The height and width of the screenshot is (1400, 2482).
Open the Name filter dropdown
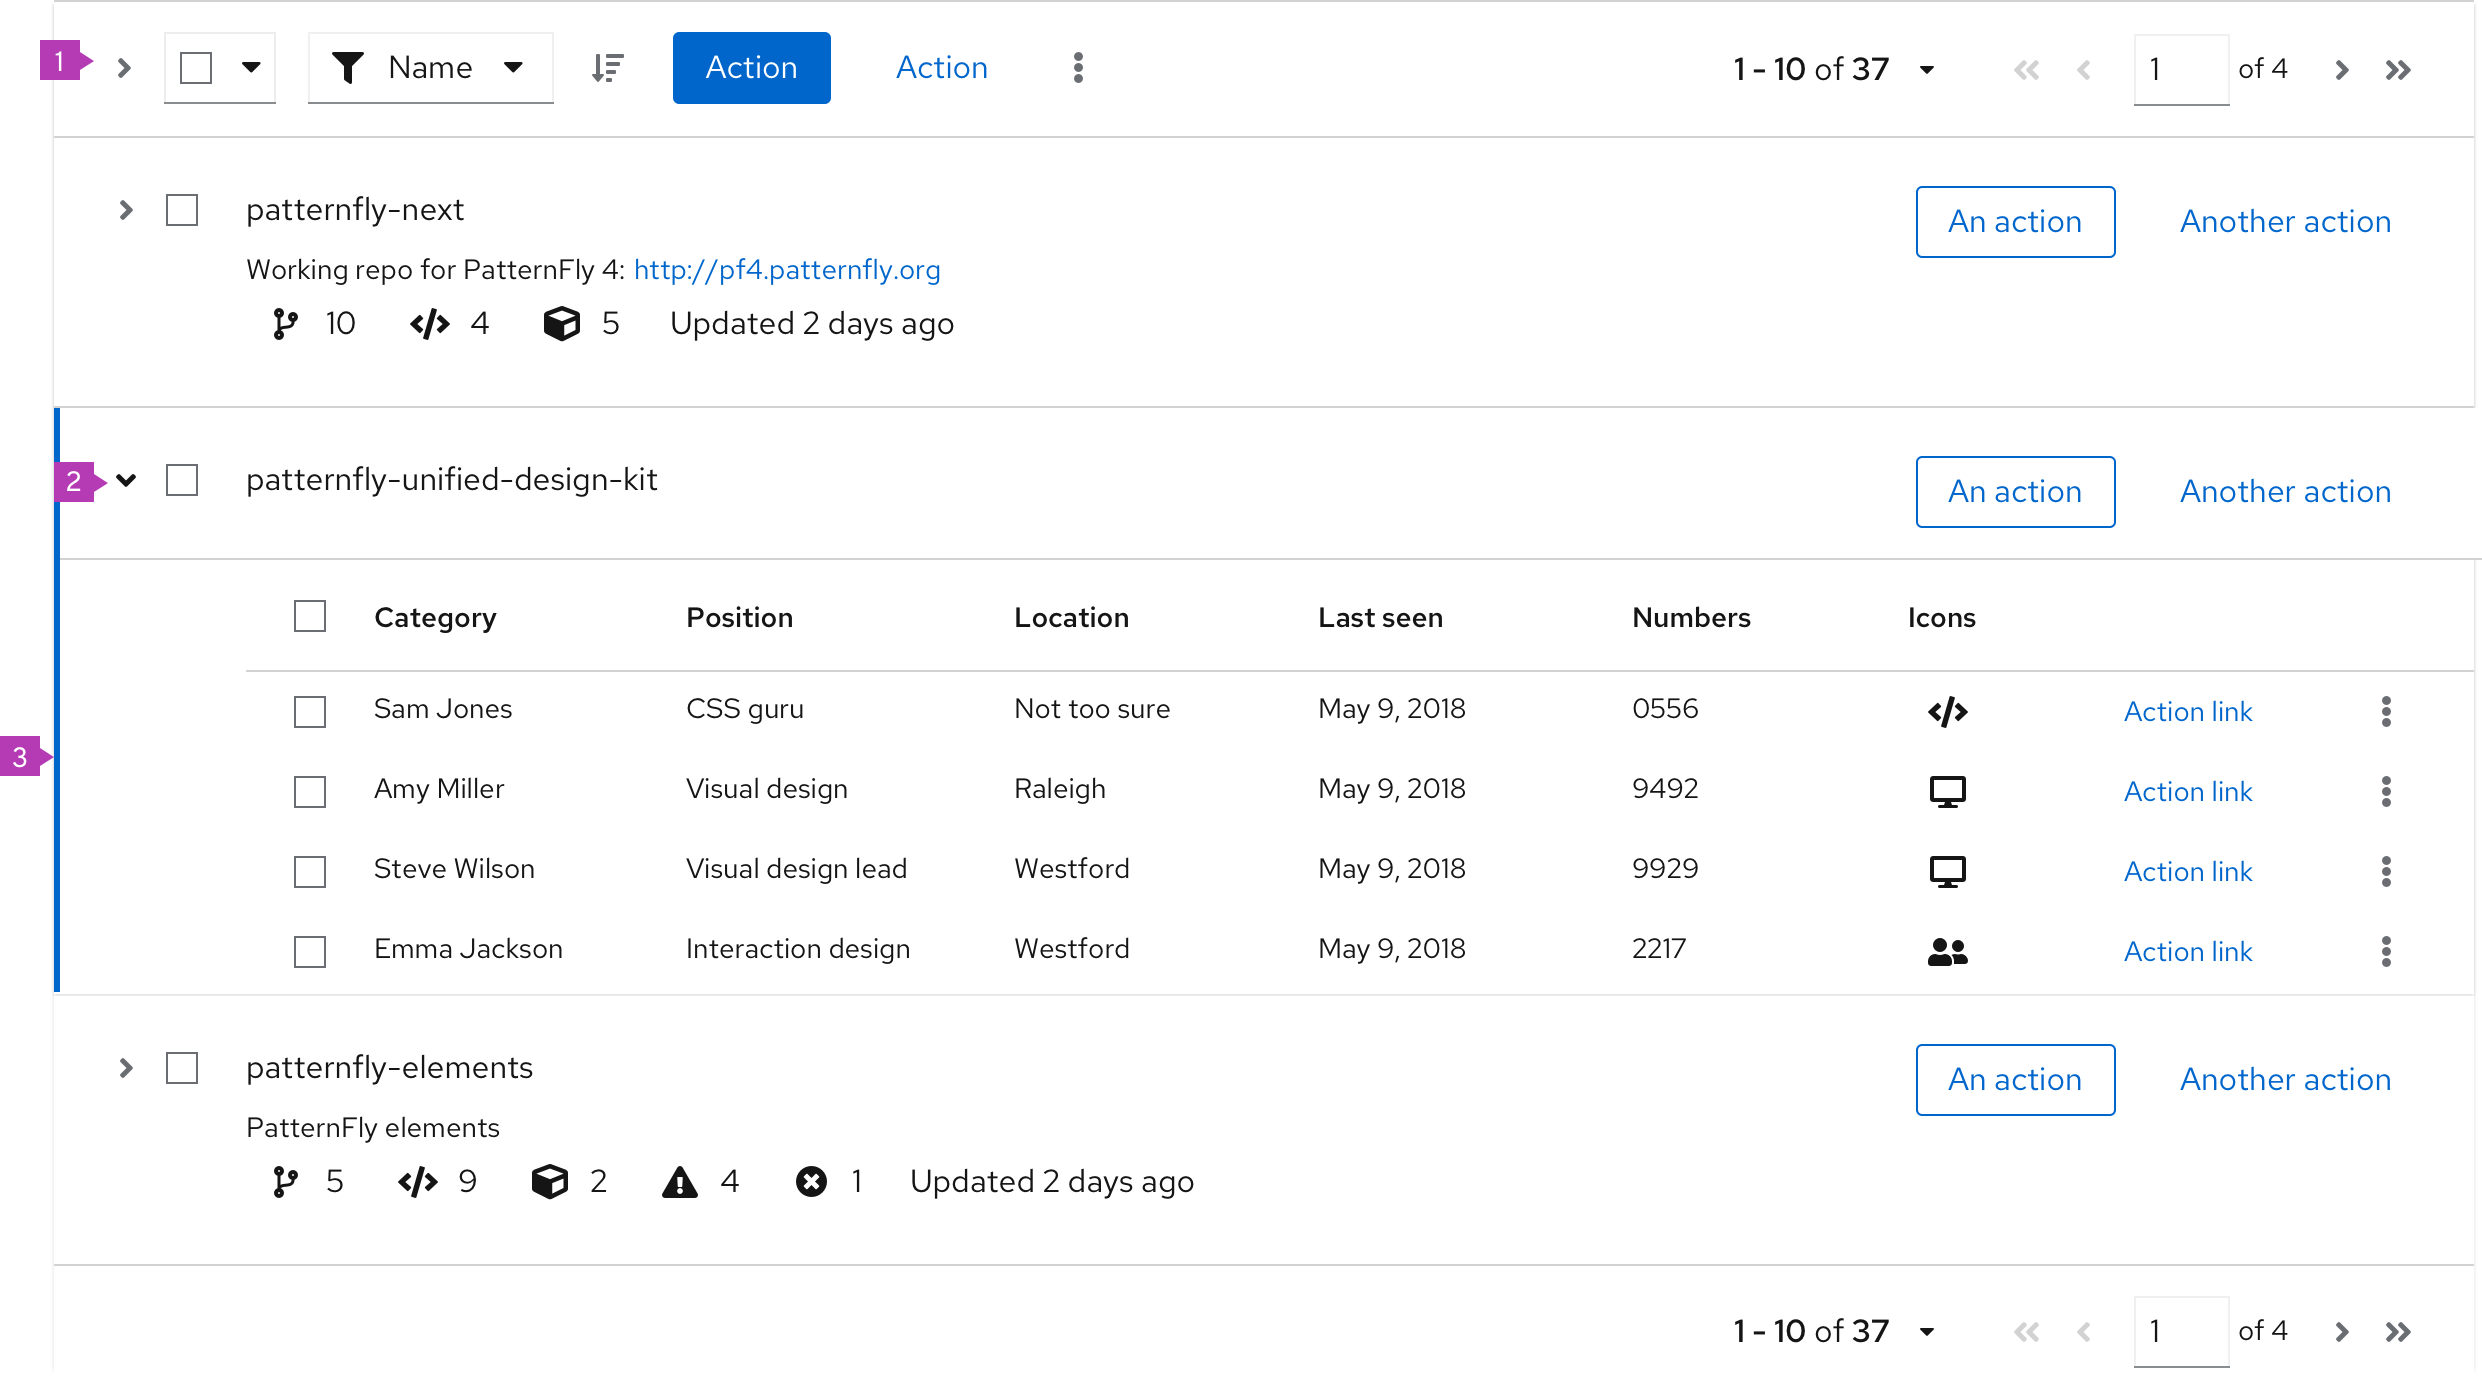pos(428,68)
